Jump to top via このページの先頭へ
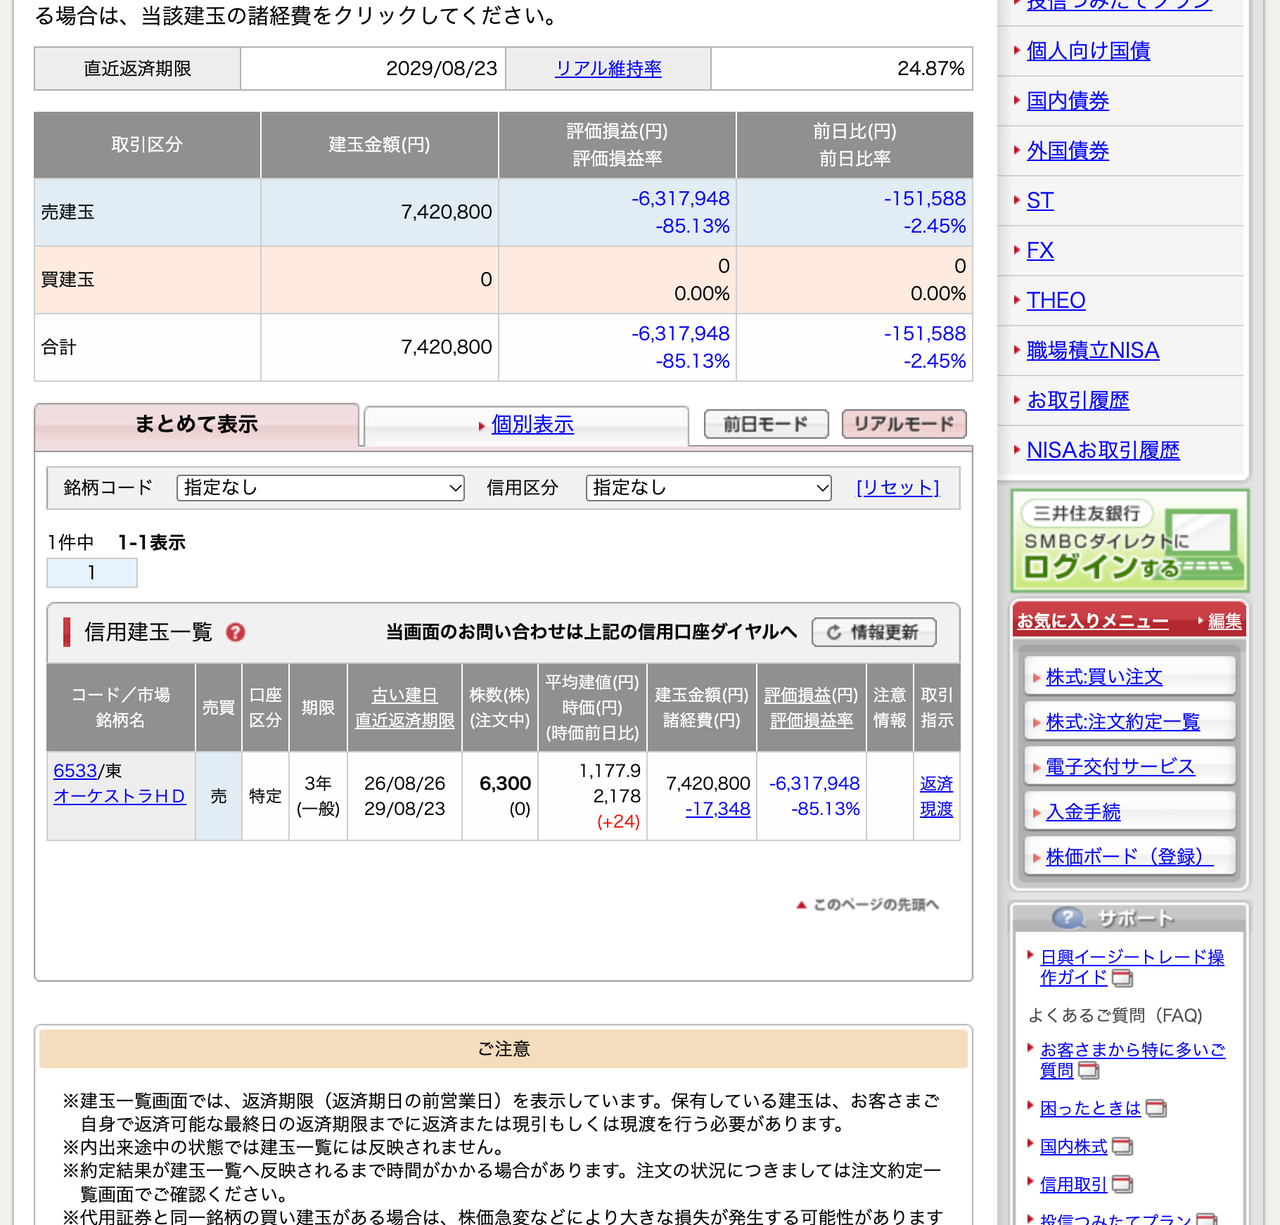The image size is (1280, 1225). pyautogui.click(x=868, y=905)
